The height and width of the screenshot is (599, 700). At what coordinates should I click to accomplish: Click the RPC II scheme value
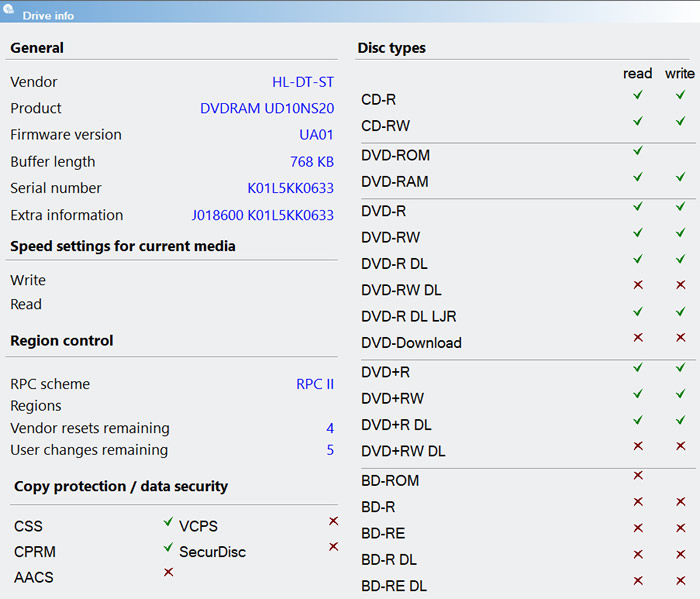click(315, 384)
